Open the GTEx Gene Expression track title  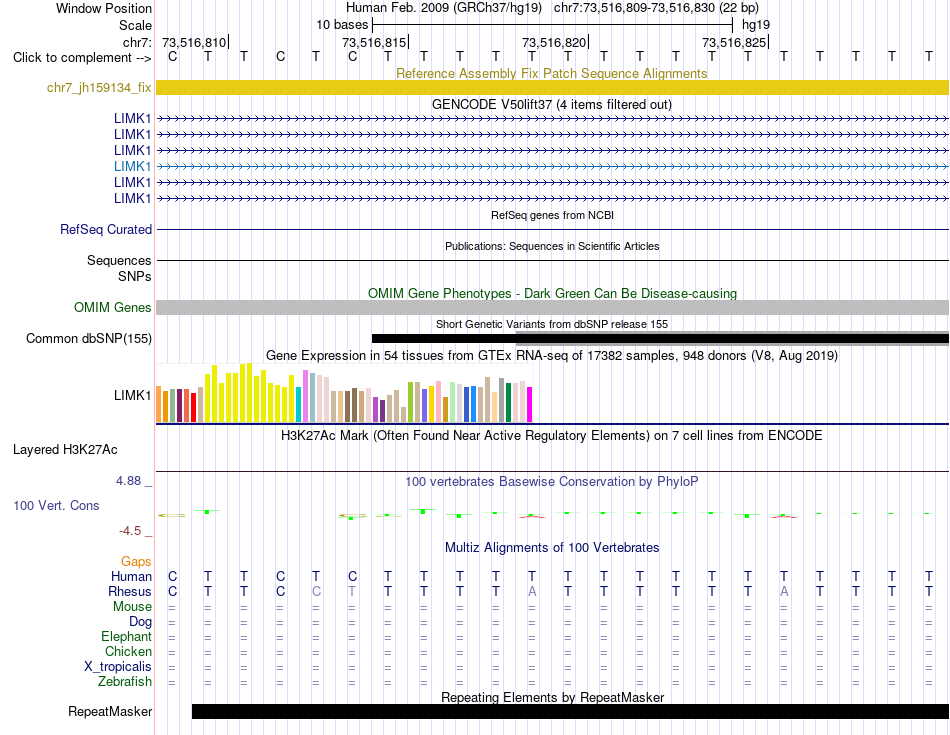(551, 355)
